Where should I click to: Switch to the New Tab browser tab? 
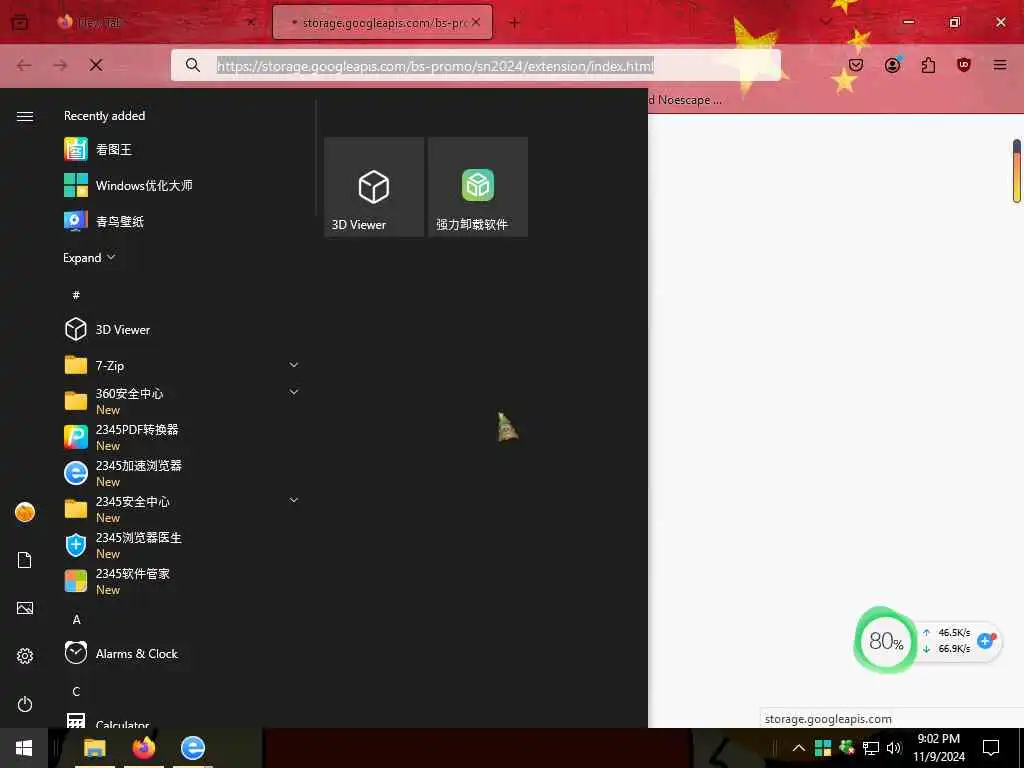tap(155, 22)
